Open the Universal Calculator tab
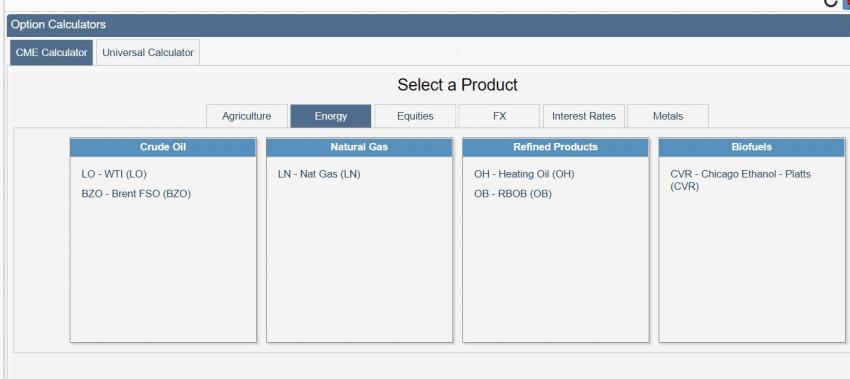 click(x=148, y=53)
